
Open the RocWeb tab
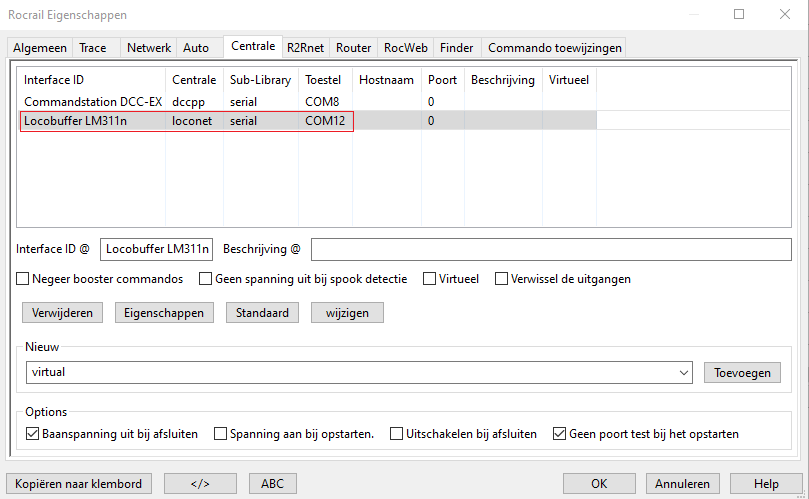pos(406,48)
